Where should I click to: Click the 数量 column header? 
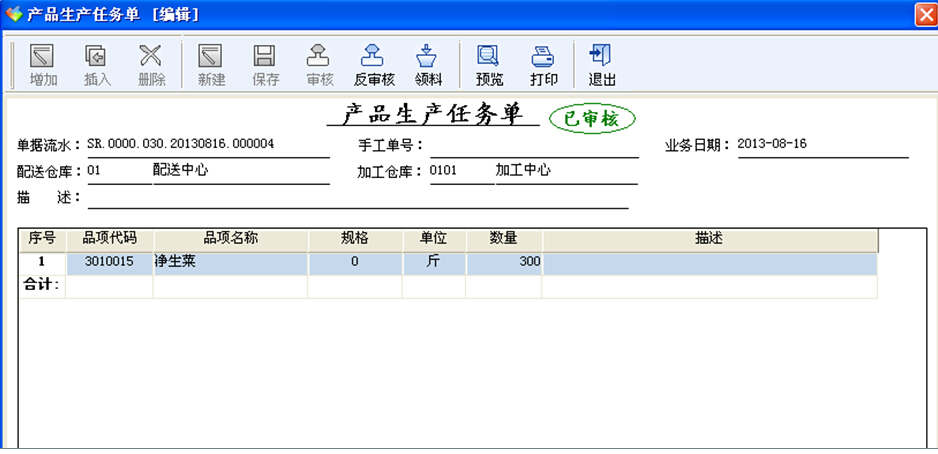click(503, 239)
